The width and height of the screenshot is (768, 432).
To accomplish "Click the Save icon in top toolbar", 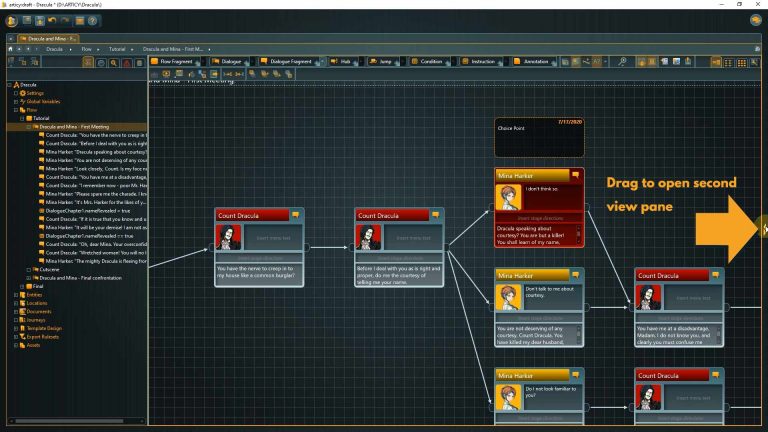I will point(40,21).
